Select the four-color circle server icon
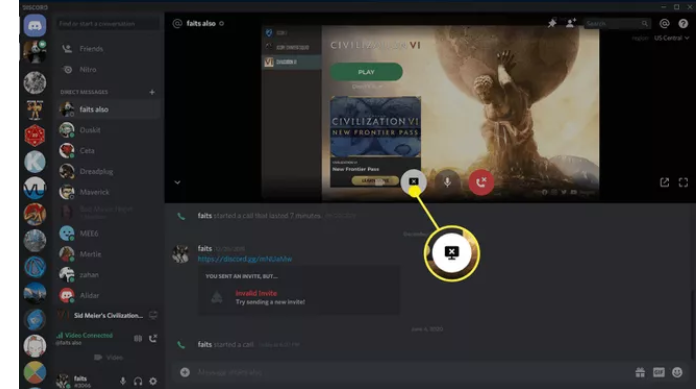Screen dimensions: 700x389 [35, 372]
